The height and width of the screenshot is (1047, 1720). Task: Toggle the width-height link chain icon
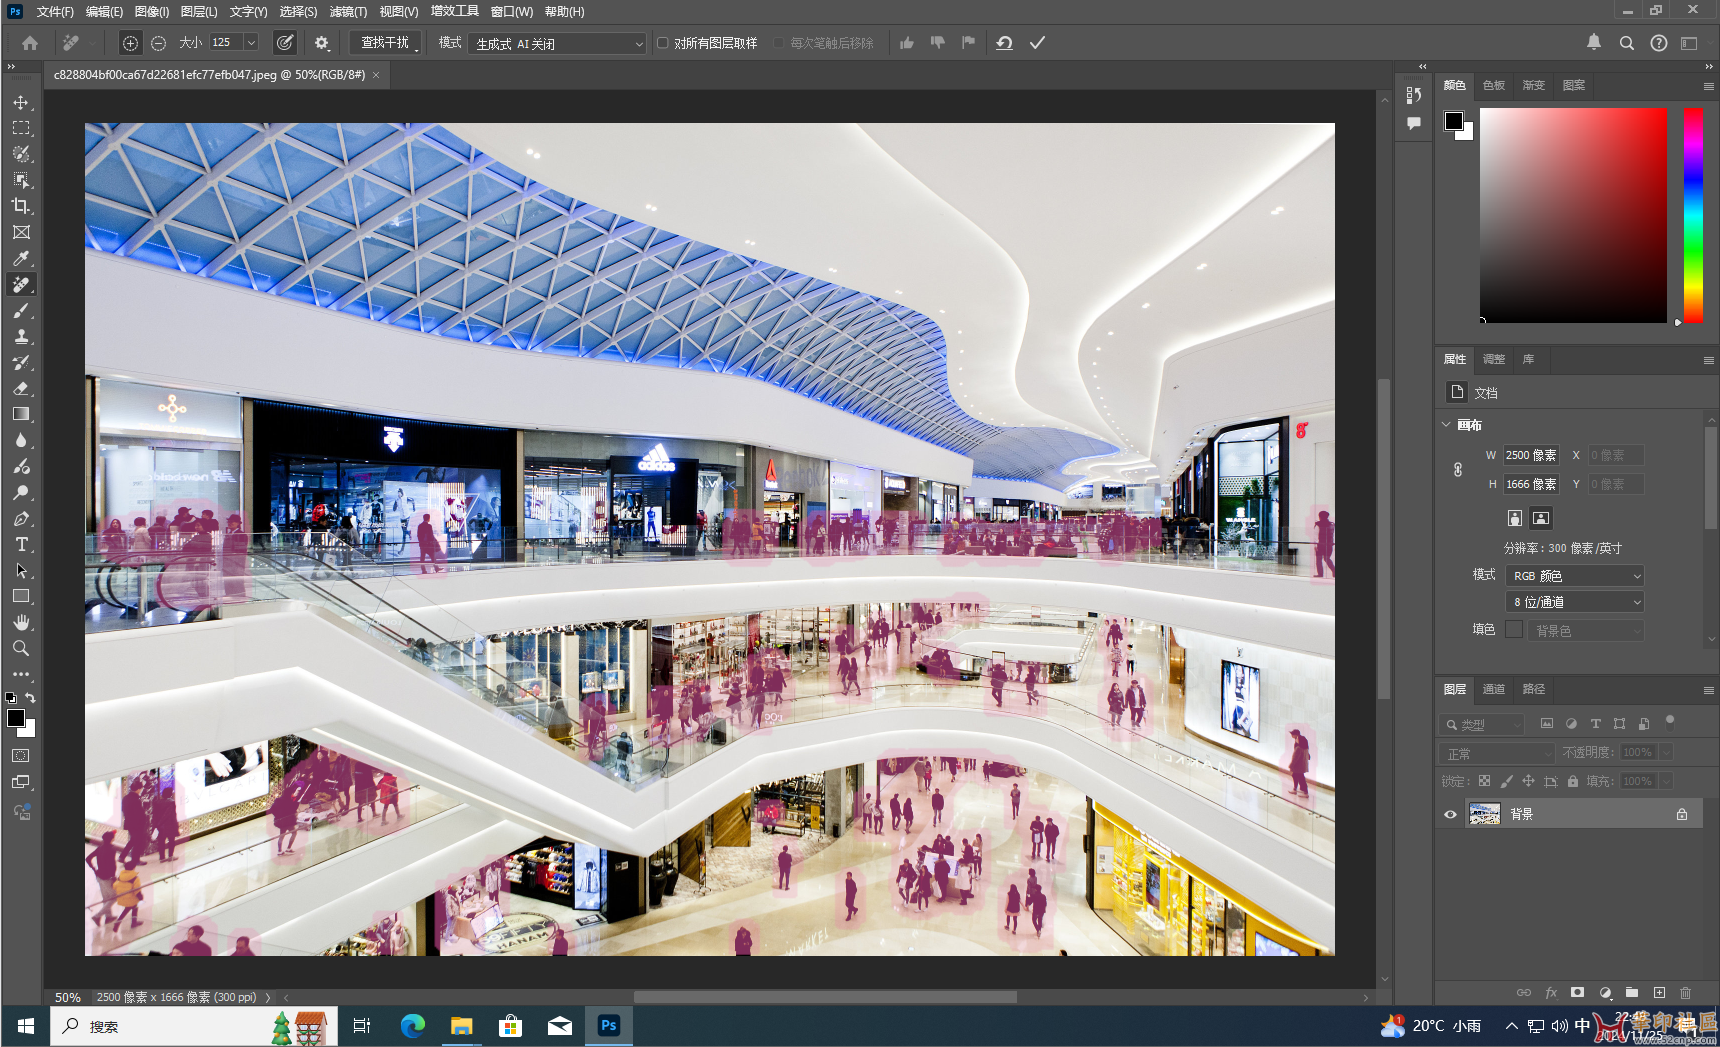1458,469
